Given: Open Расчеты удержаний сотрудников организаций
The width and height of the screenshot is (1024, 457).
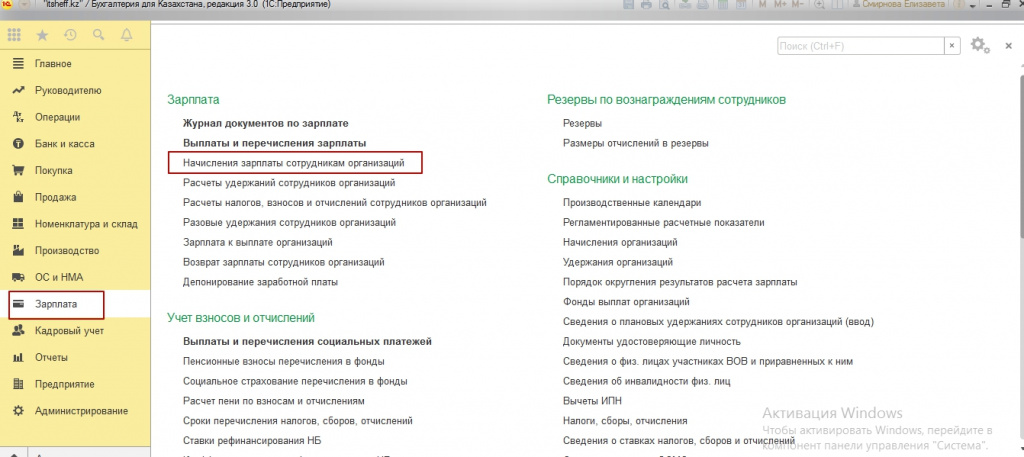Looking at the screenshot, I should click(289, 183).
